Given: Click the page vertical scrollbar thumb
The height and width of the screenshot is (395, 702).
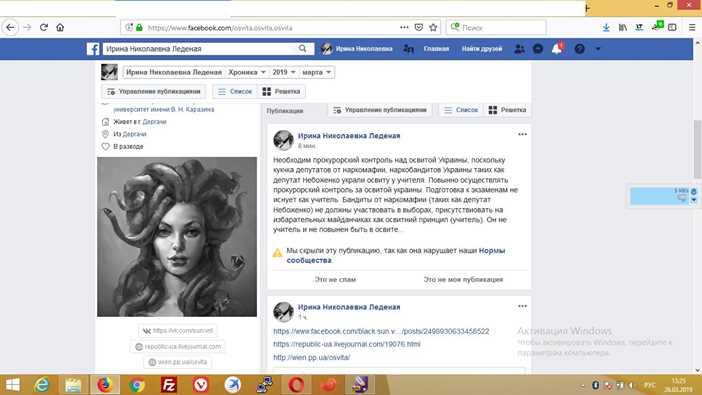Looking at the screenshot, I should pyautogui.click(x=697, y=149).
